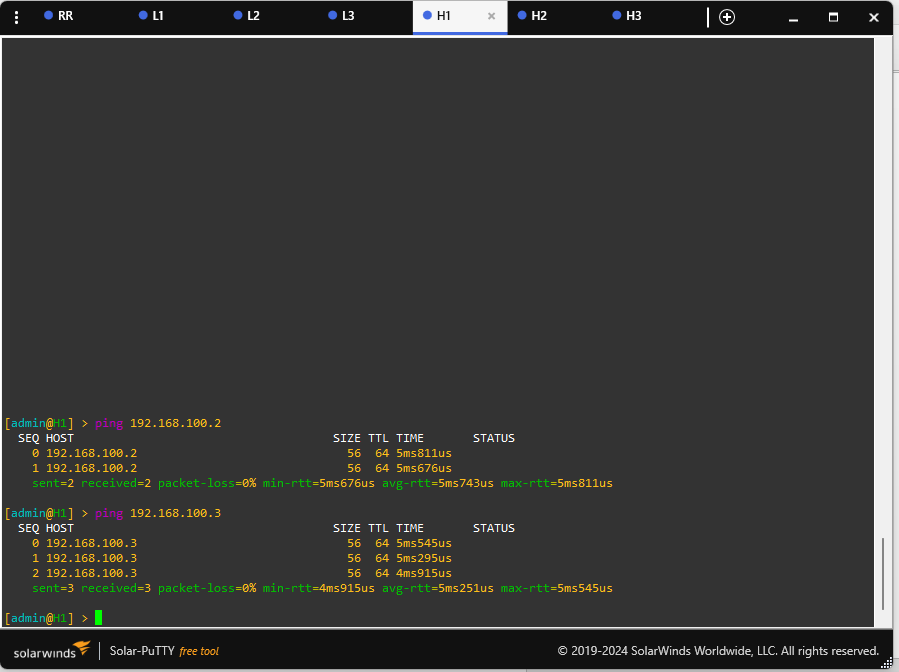
Task: Click the Solar-PuTTY free tool label
Action: (x=164, y=651)
